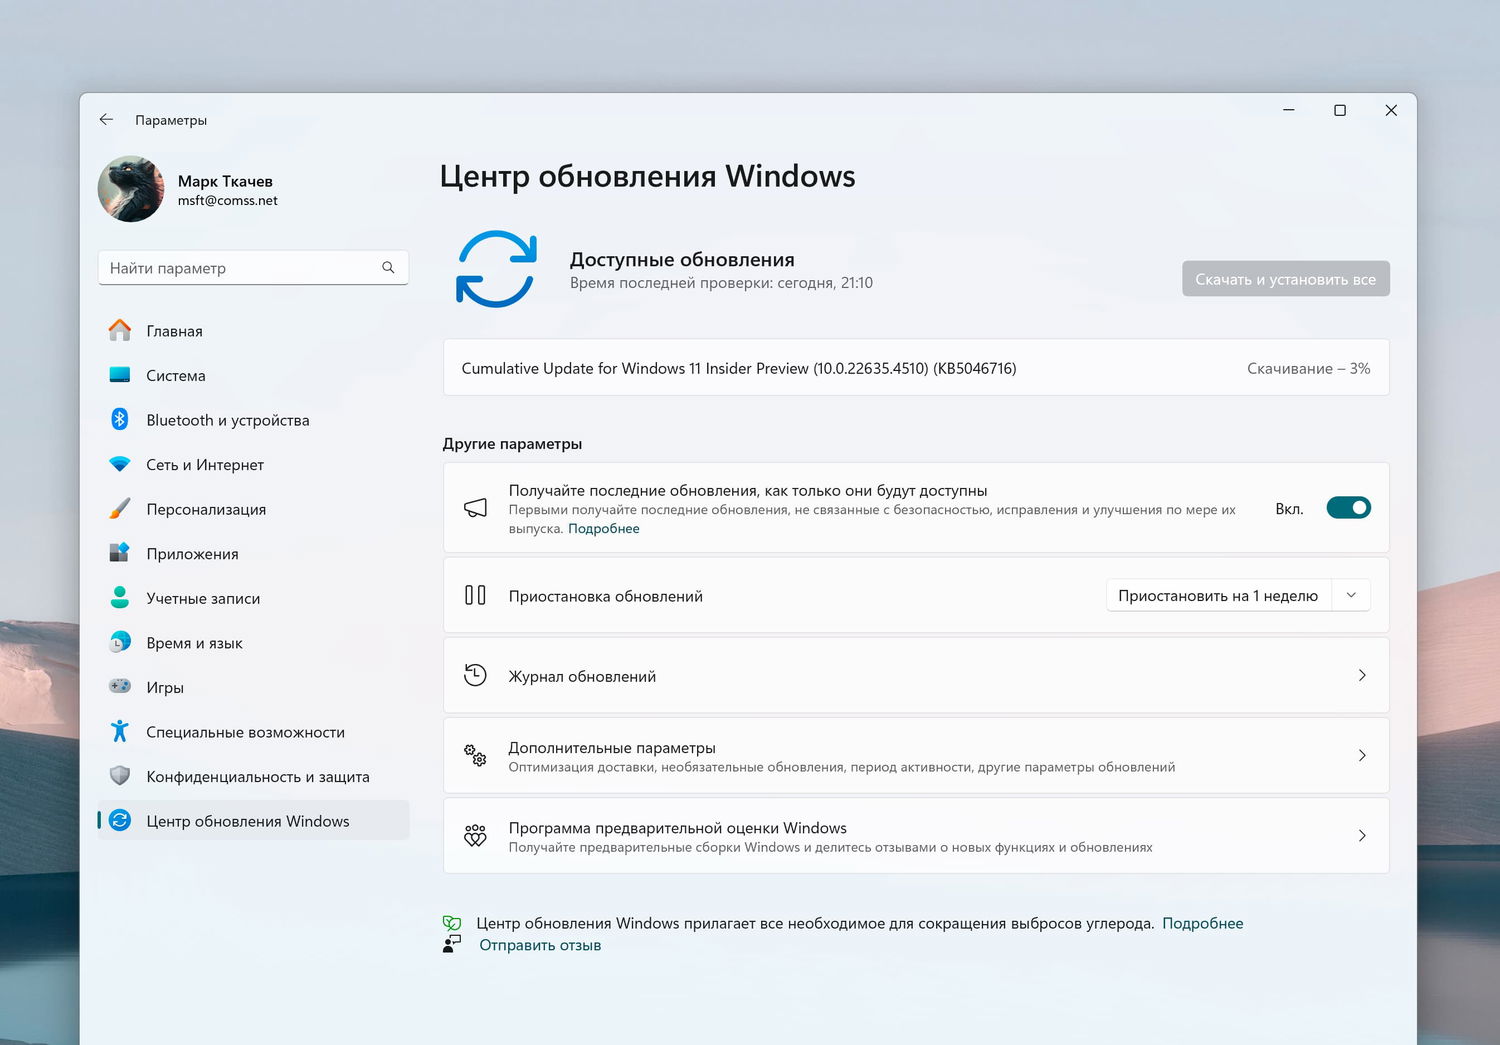
Task: Click the green leaf carbon emissions icon
Action: pyautogui.click(x=452, y=923)
